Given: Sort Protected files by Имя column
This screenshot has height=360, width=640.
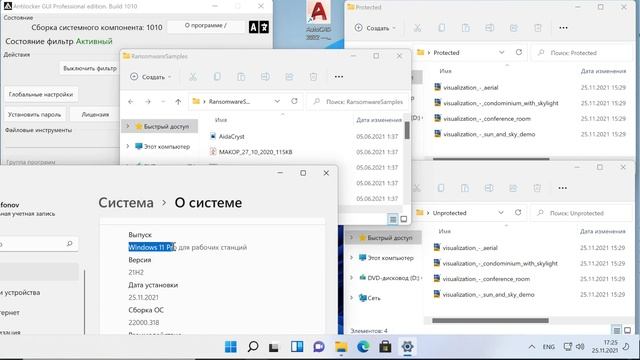Looking at the screenshot, I should click(x=445, y=71).
